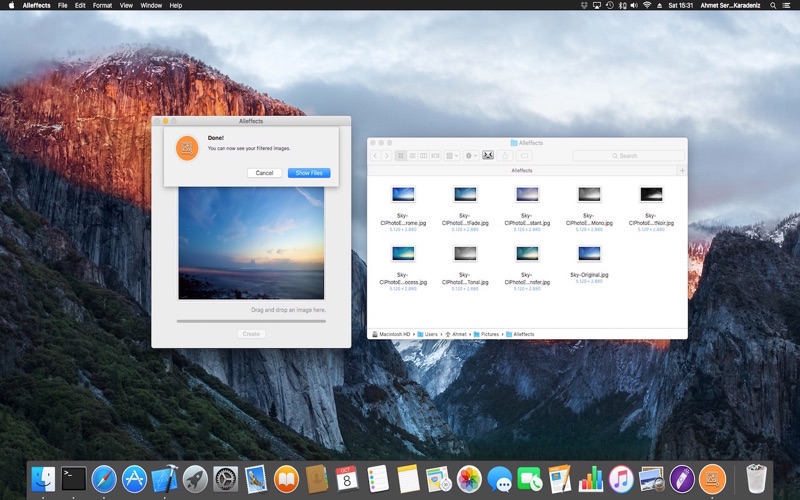Viewport: 800px width, 500px height.
Task: Switch Finder to column view
Action: (423, 156)
